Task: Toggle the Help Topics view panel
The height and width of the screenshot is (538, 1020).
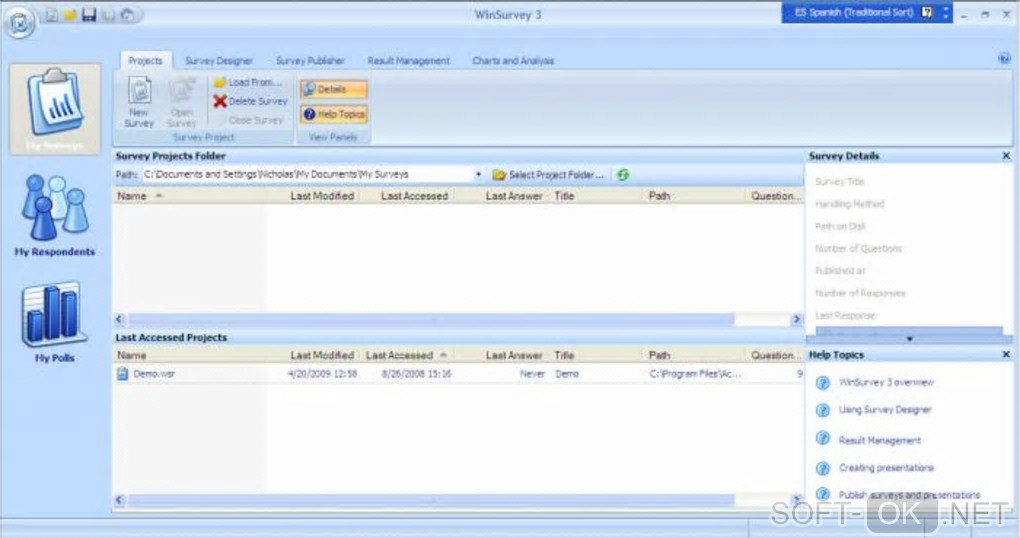Action: 334,114
